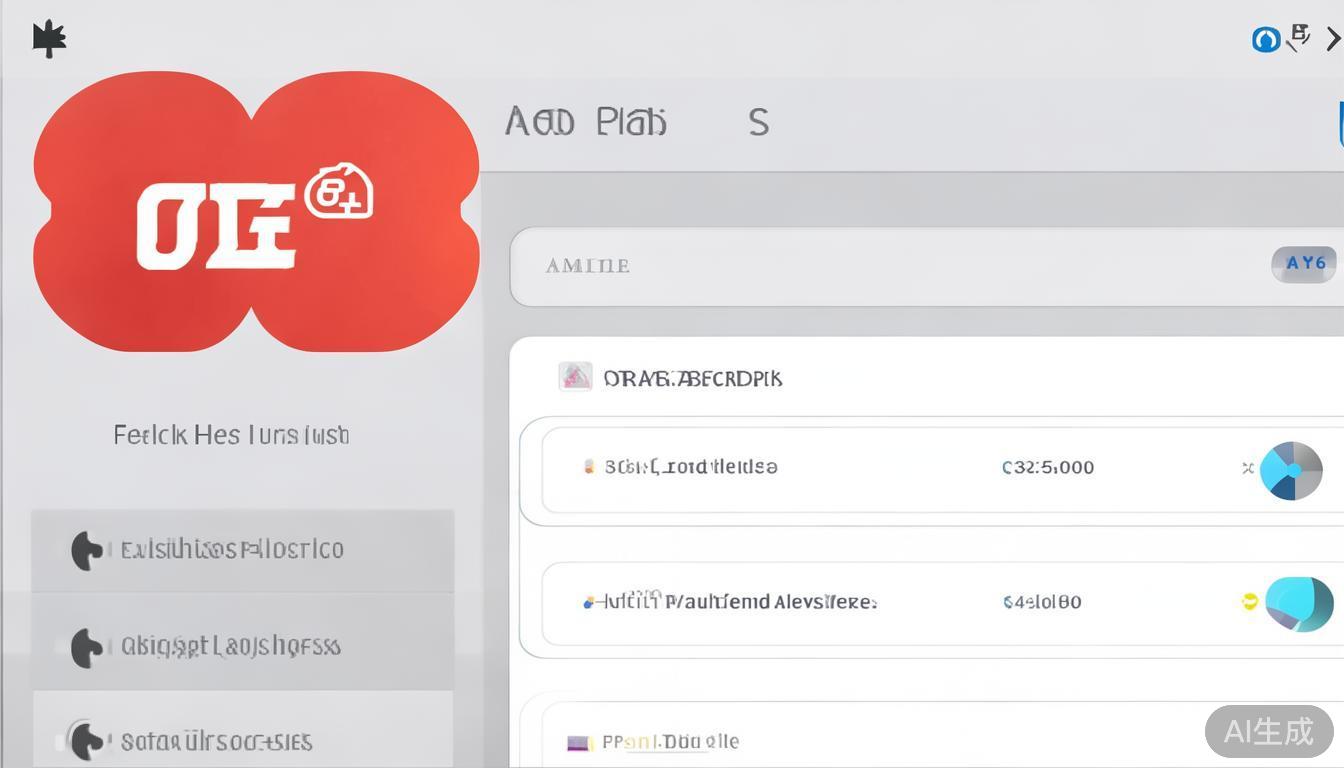Open the teal pie icon in second row
This screenshot has width=1344, height=768.
pos(1299,604)
